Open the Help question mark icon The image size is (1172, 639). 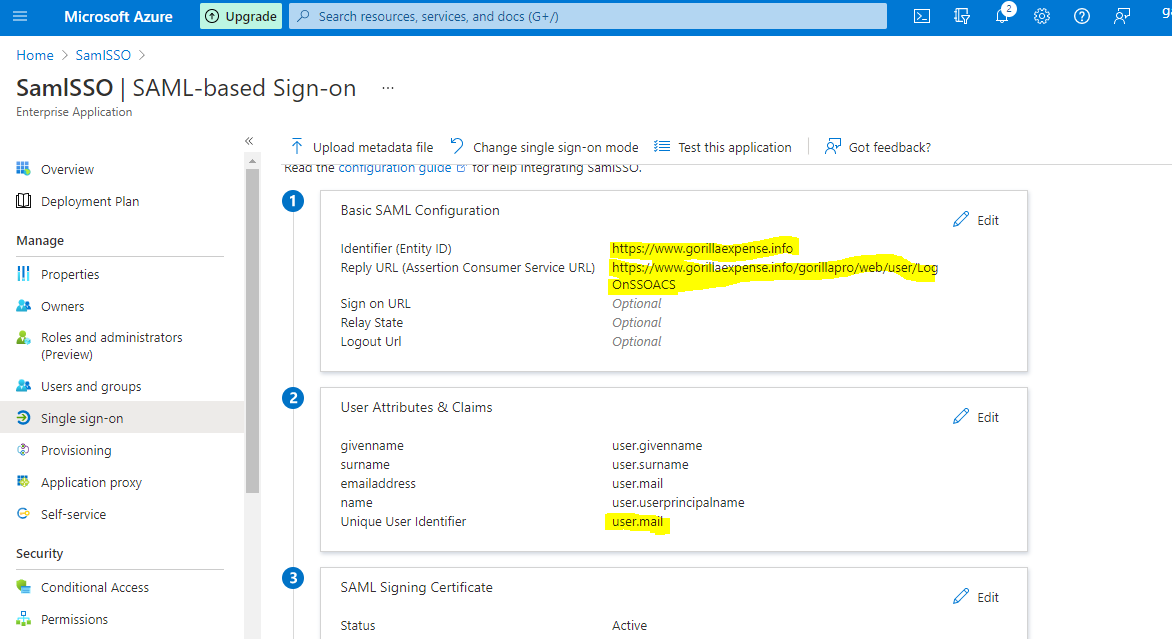[1082, 16]
